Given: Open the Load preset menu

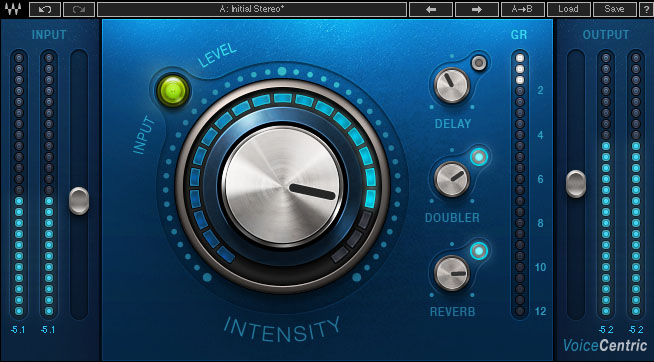Looking at the screenshot, I should click(x=568, y=9).
